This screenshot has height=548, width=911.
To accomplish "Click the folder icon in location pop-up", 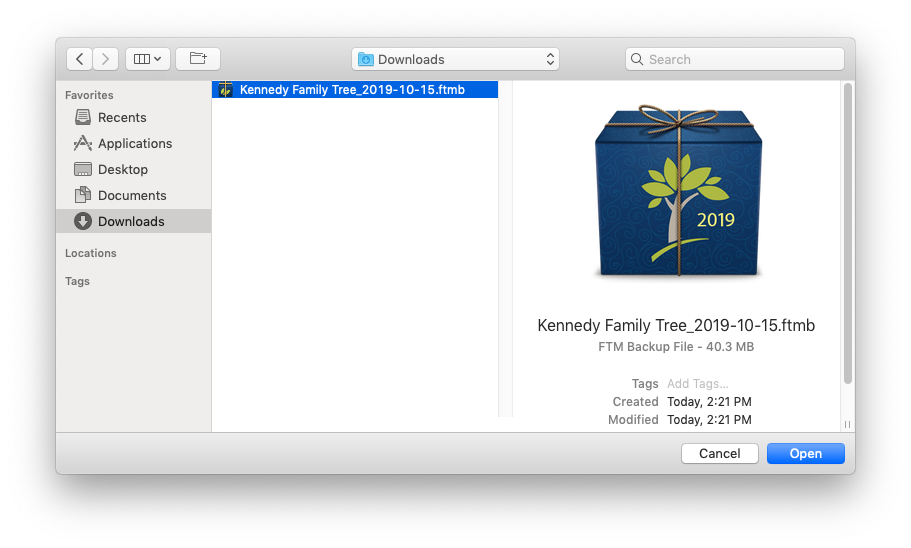I will click(365, 59).
